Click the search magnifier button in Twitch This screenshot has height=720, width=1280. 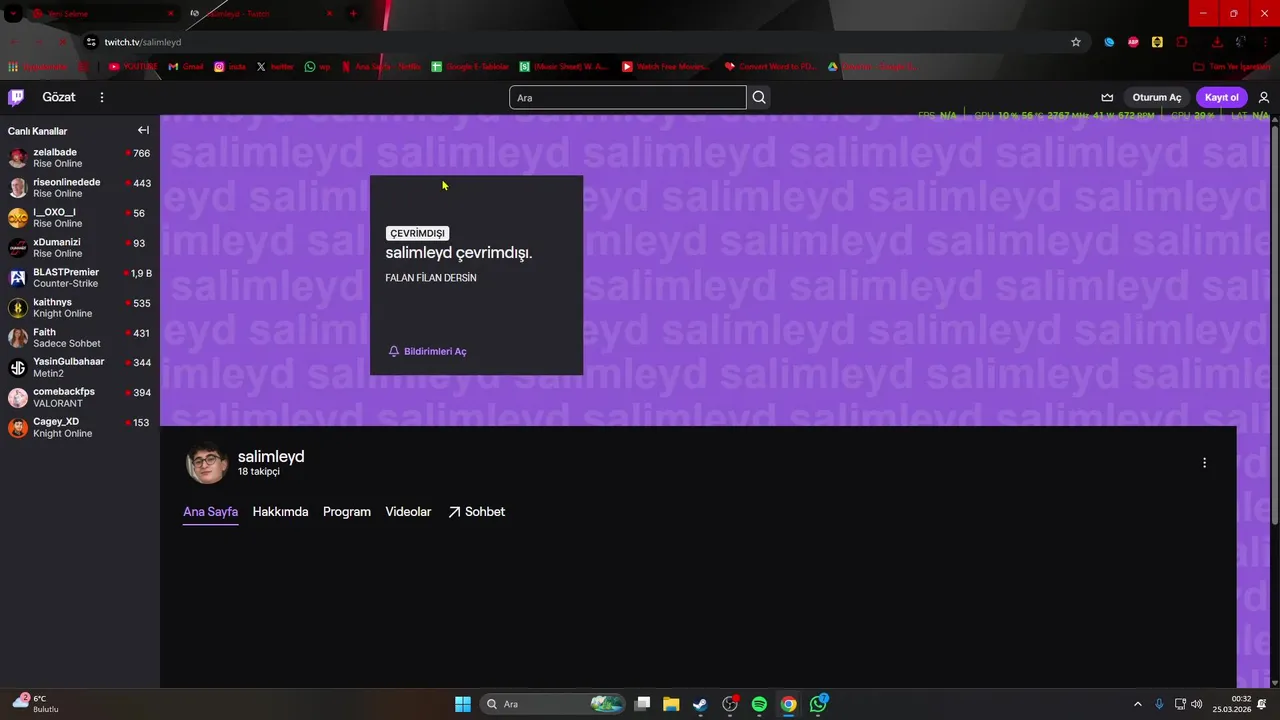[759, 97]
